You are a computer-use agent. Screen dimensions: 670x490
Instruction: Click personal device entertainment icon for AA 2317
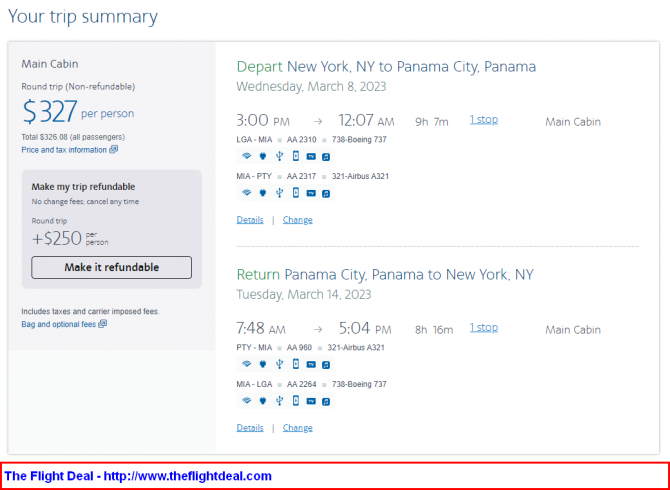296,193
